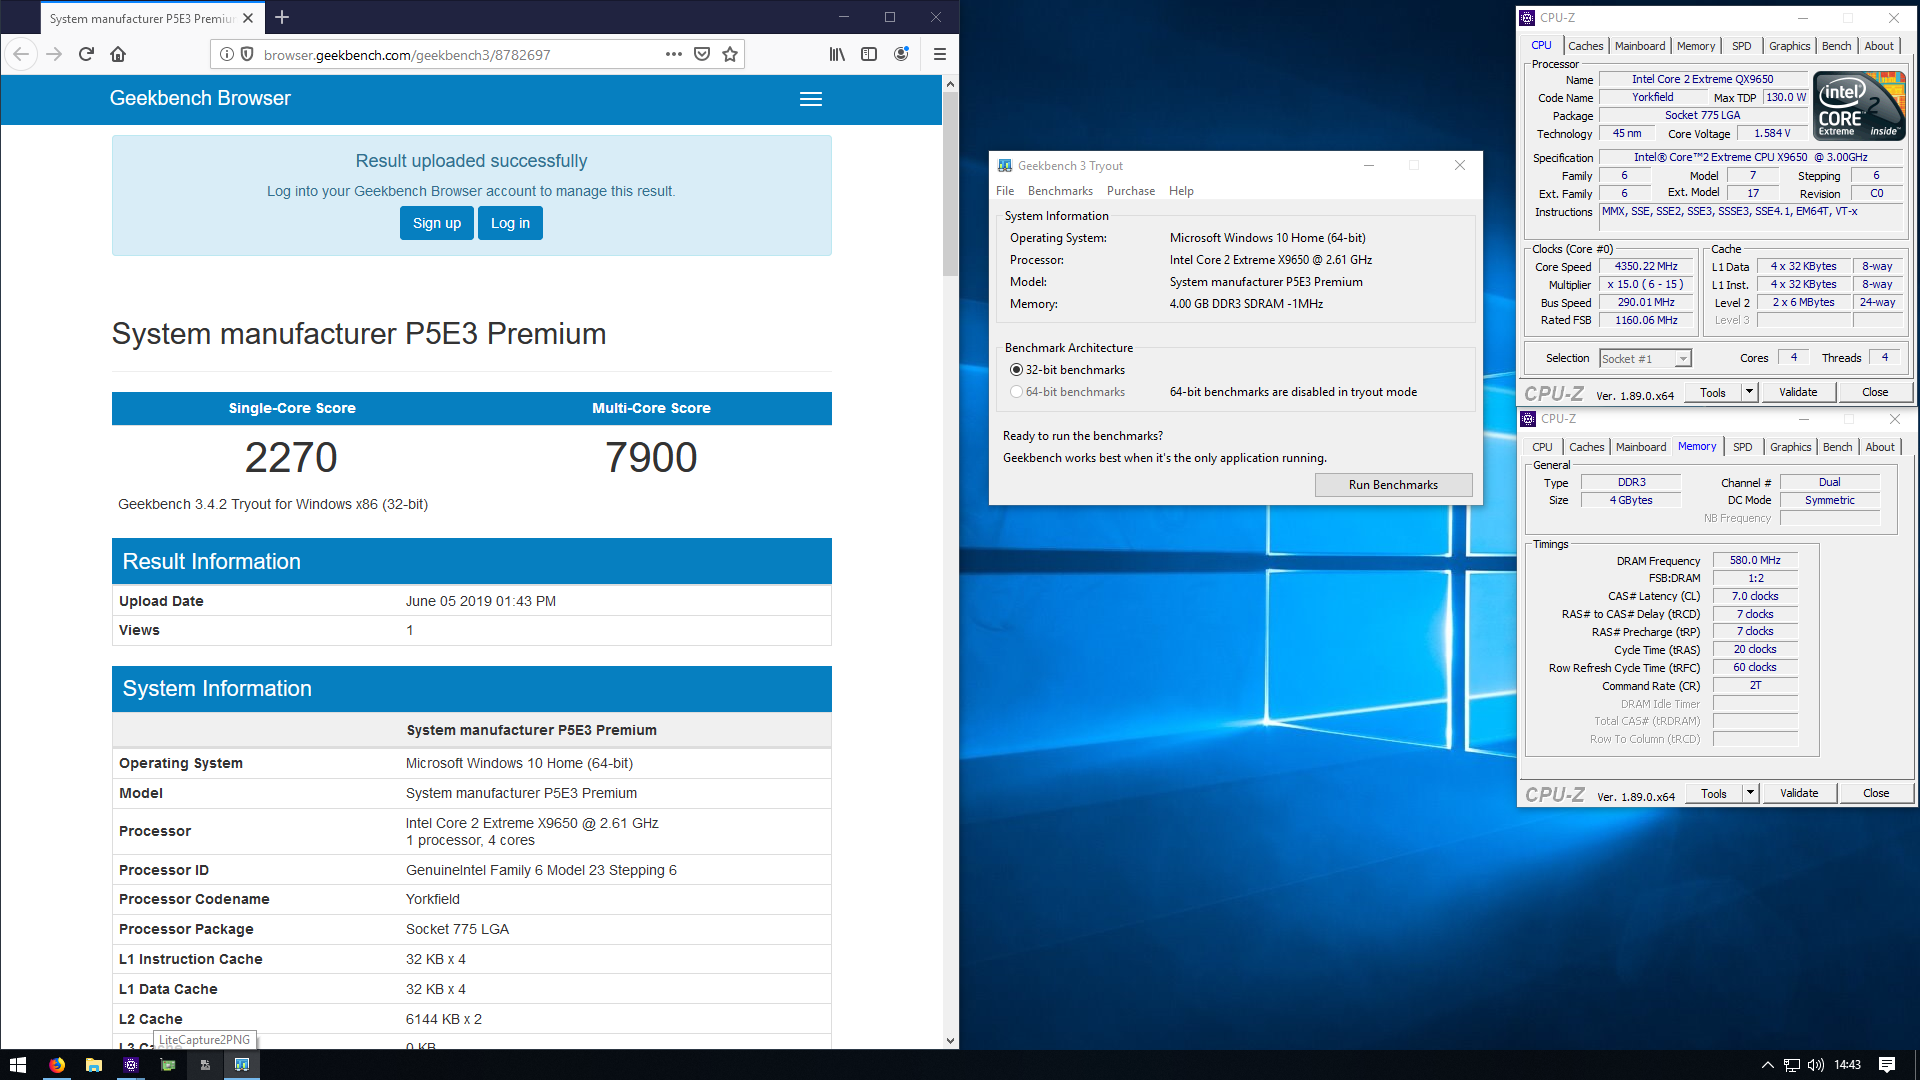
Task: Expand Geekbench Browser hamburger menu
Action: (811, 99)
